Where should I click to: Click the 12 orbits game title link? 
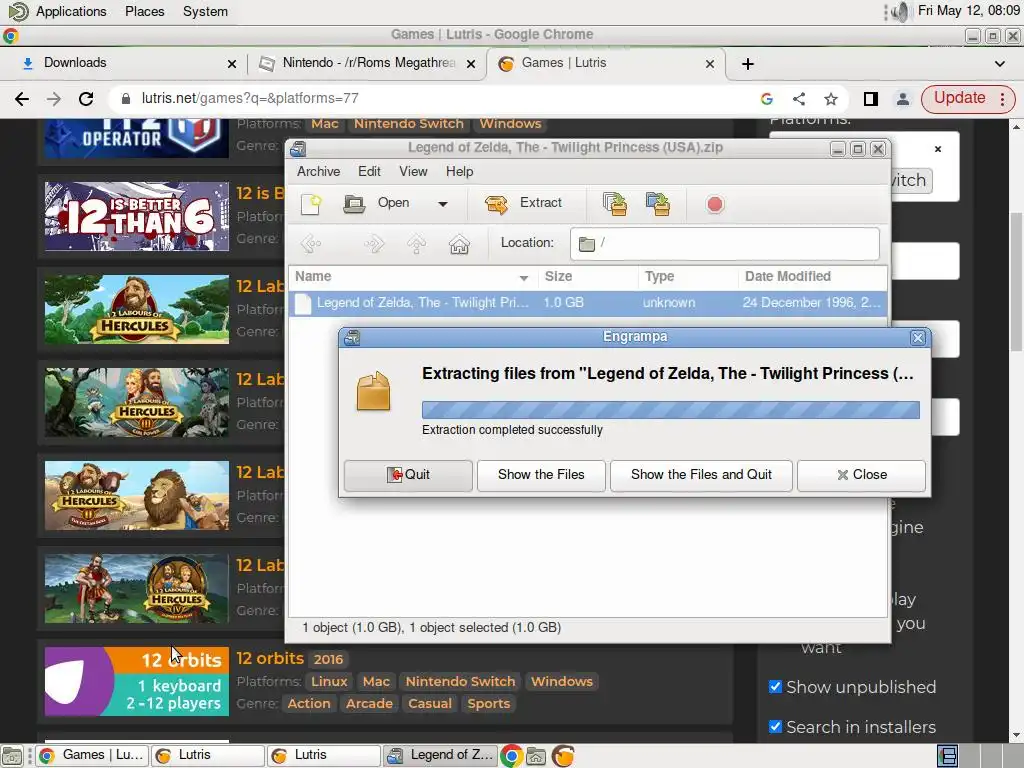click(270, 658)
